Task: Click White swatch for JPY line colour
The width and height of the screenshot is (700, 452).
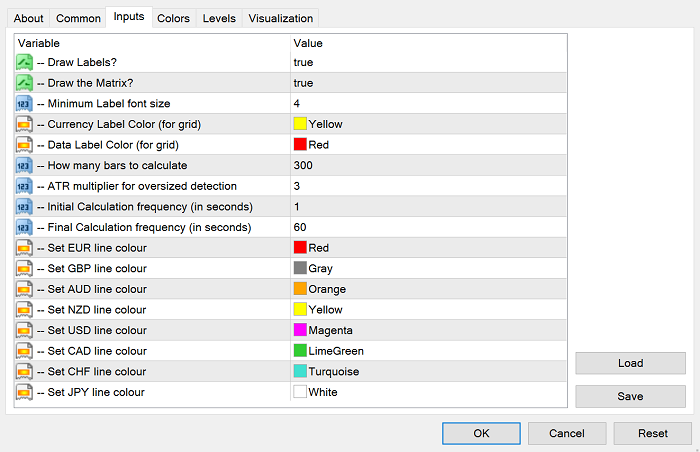Action: coord(300,392)
